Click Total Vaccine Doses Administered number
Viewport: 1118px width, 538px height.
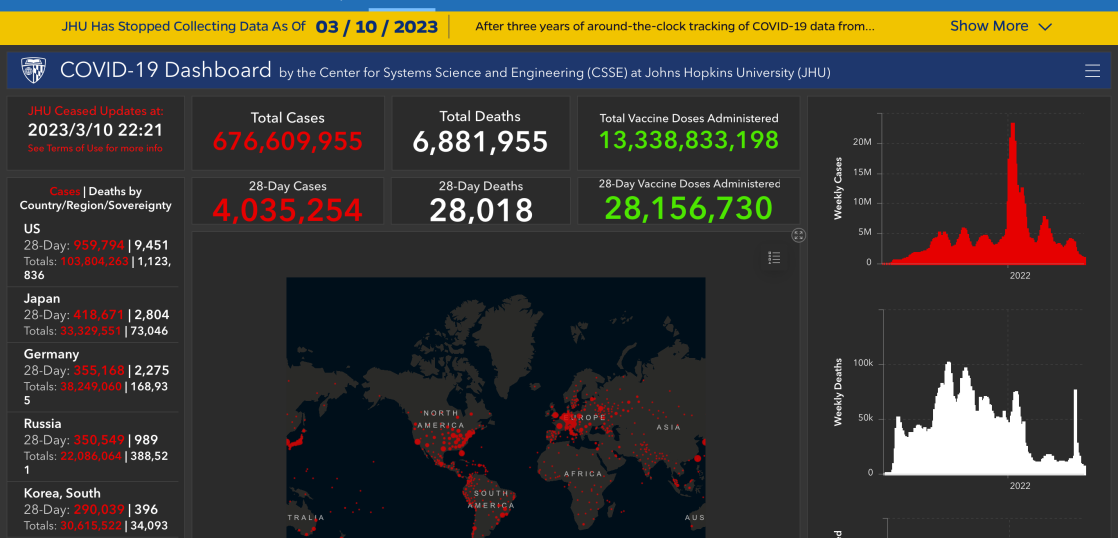688,140
